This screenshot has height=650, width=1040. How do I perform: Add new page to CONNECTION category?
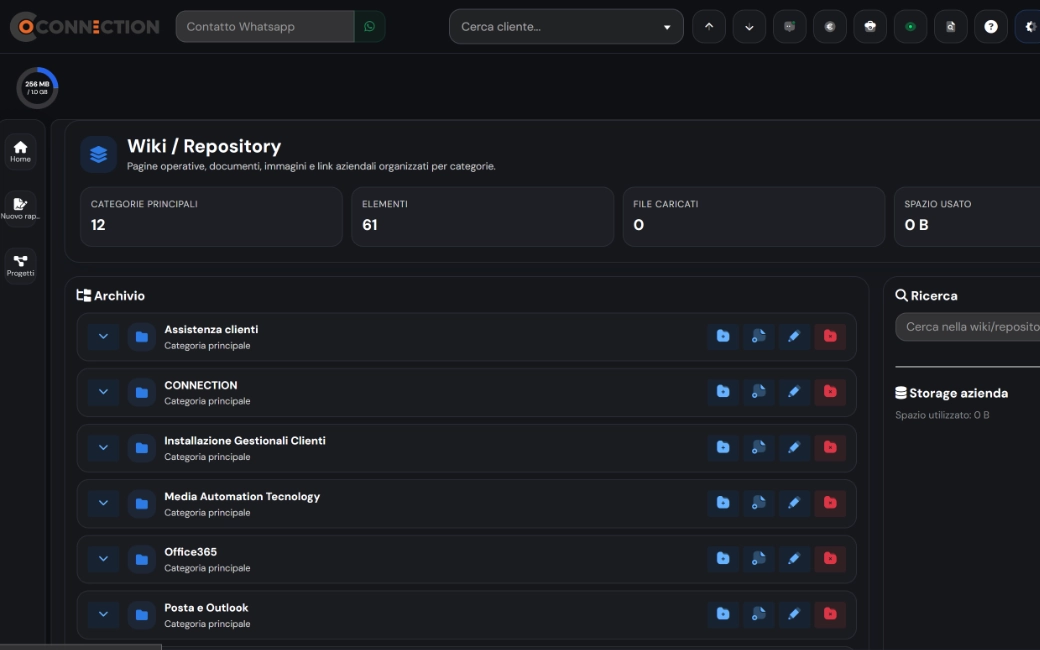coord(759,392)
